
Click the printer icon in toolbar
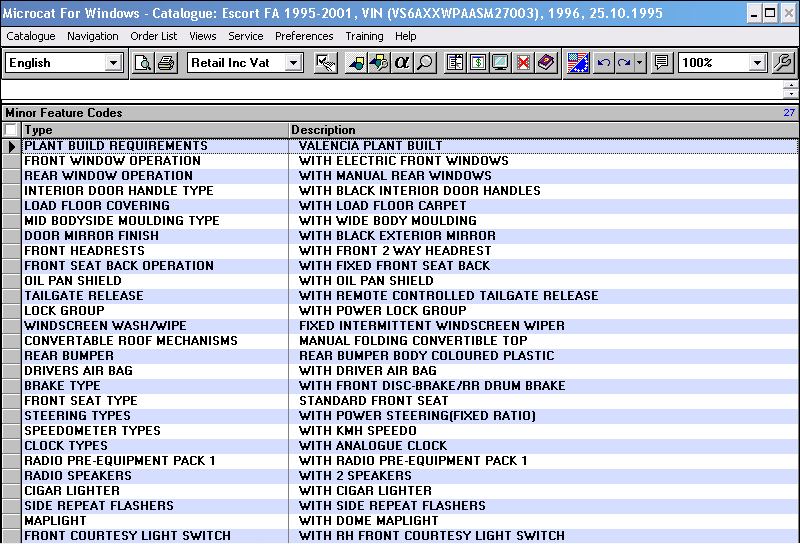coord(165,63)
